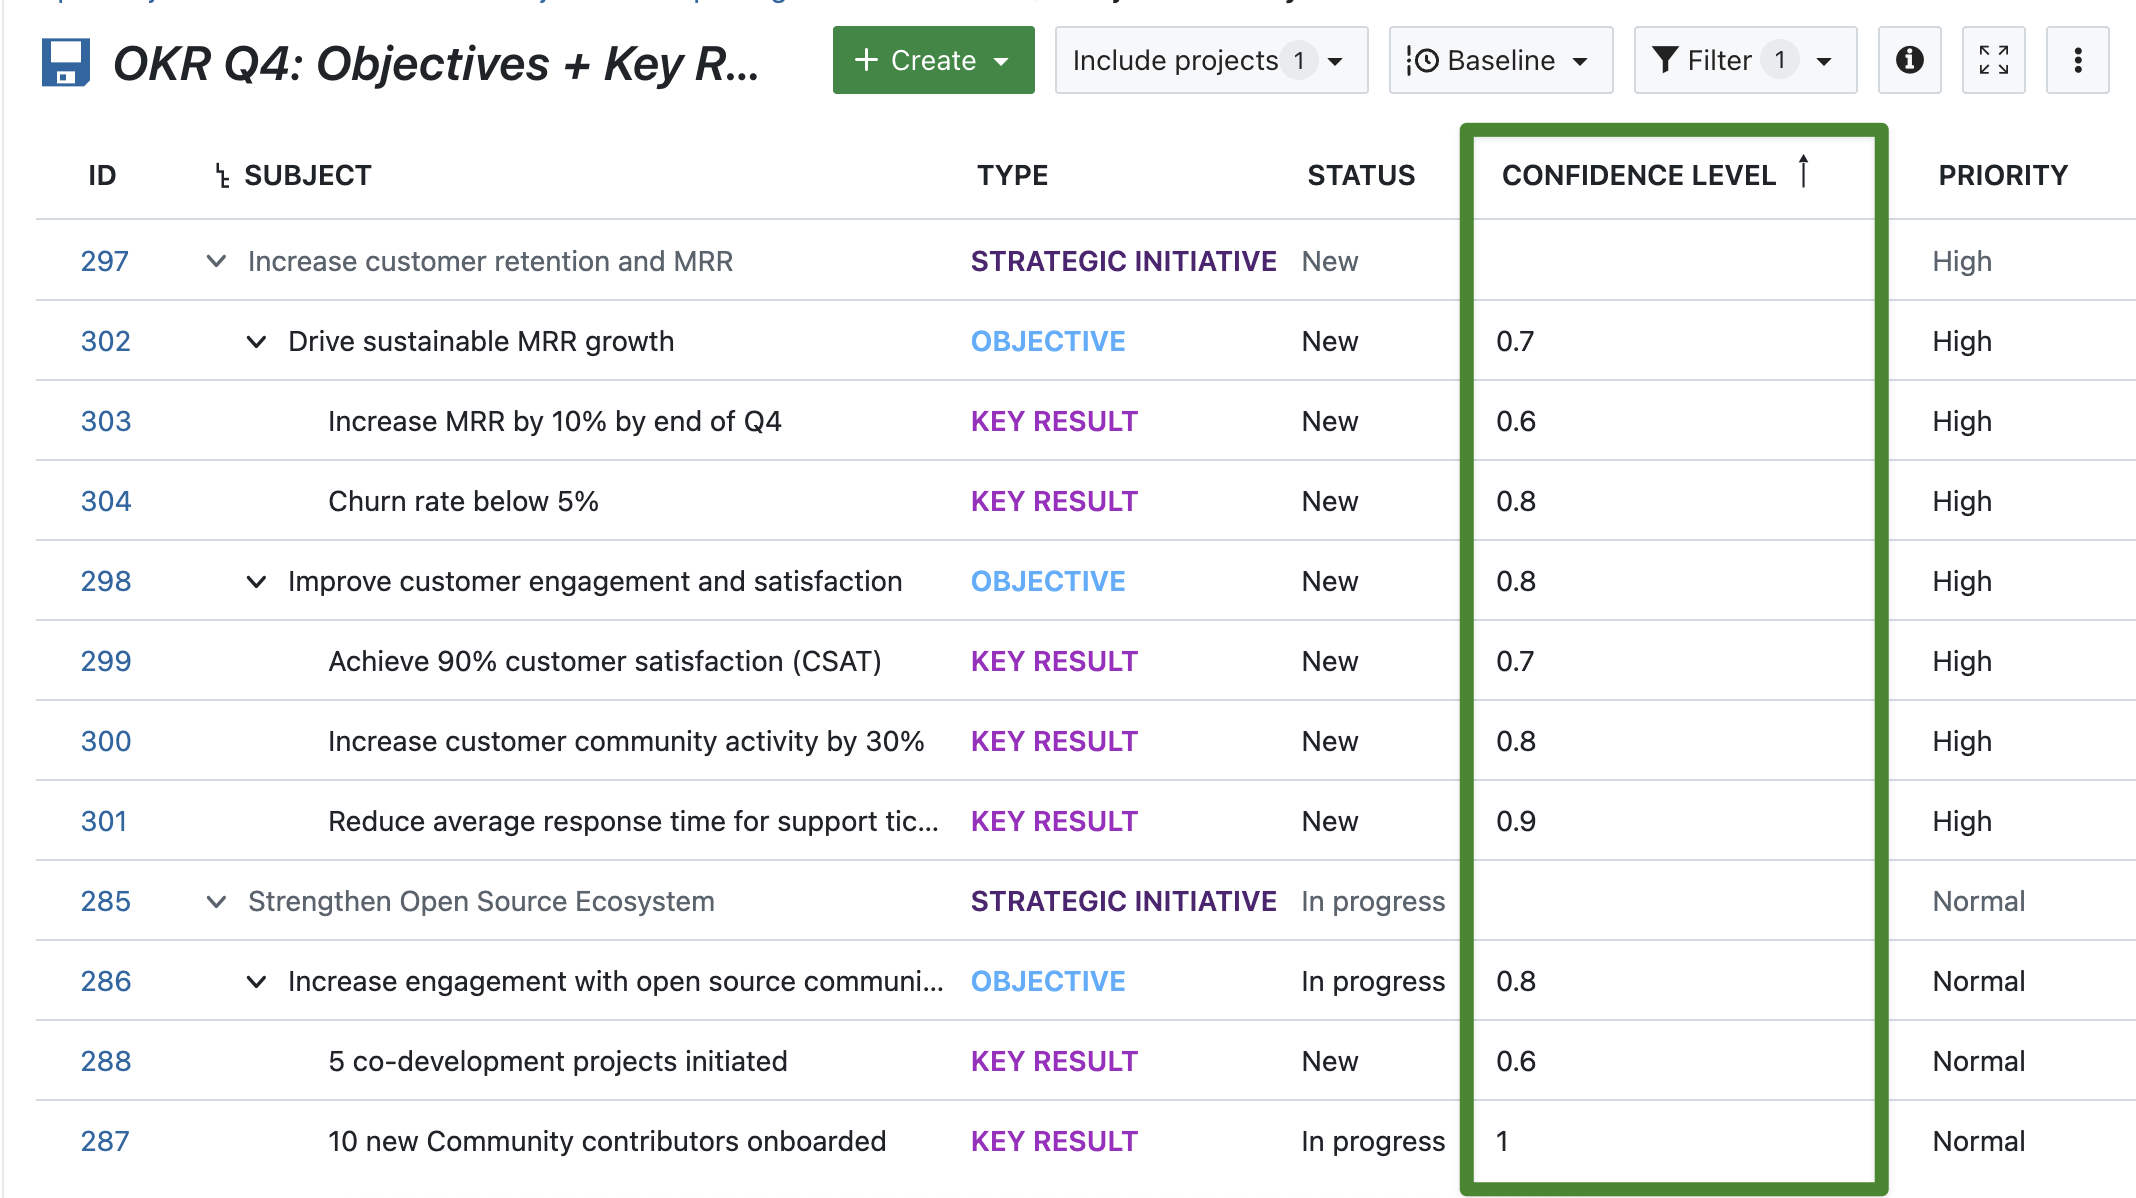Screen dimensions: 2136x1198
Task: Click the Baseline clock icon
Action: 1425,60
